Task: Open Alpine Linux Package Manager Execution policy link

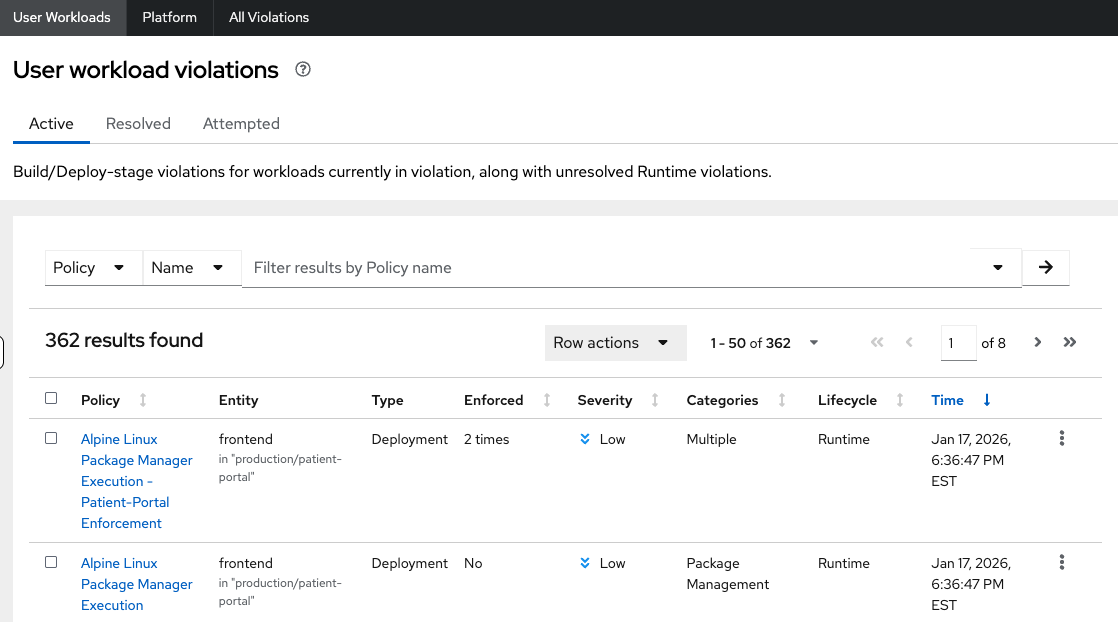Action: (136, 584)
